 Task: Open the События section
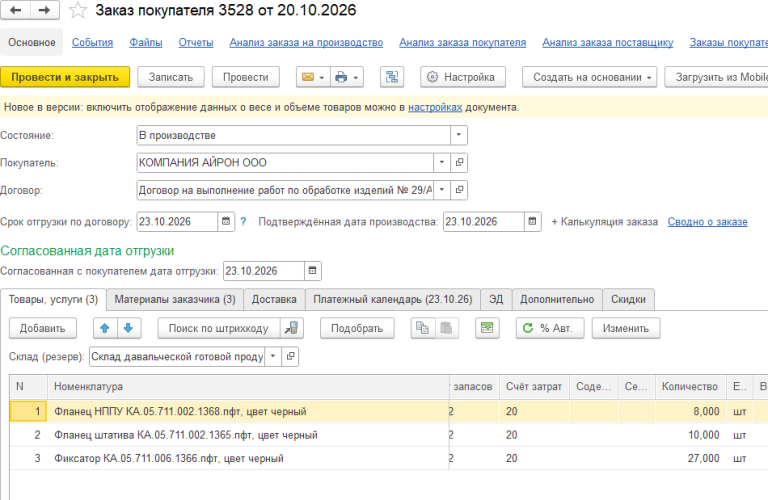point(92,43)
